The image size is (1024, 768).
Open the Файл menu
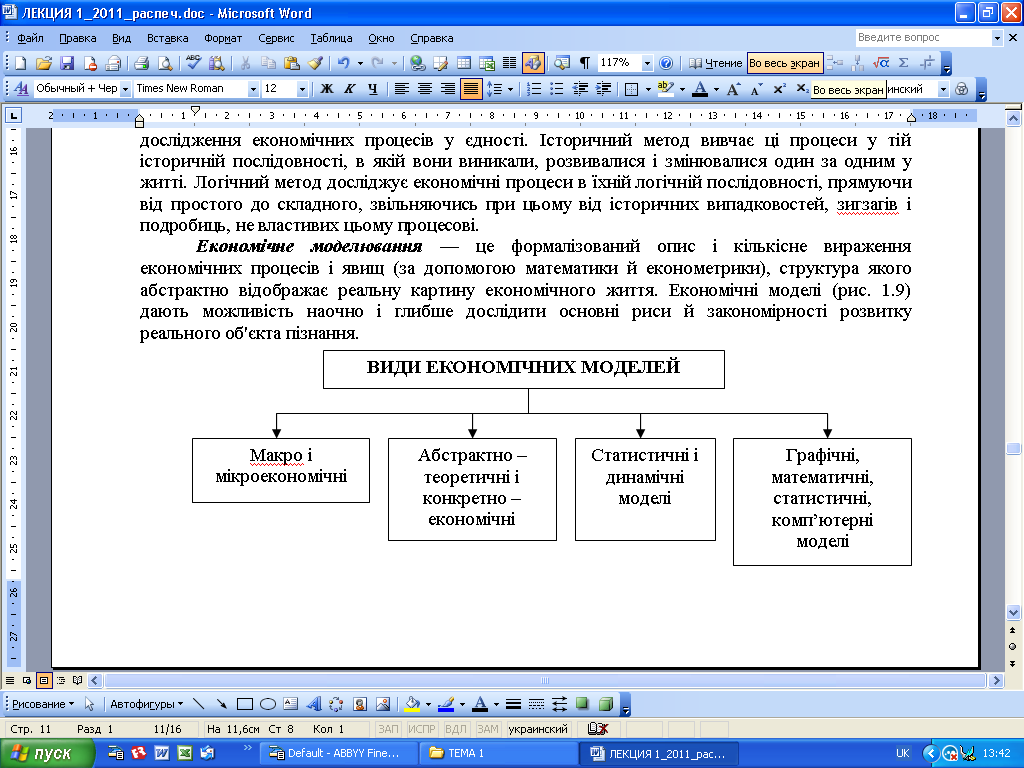tap(30, 38)
